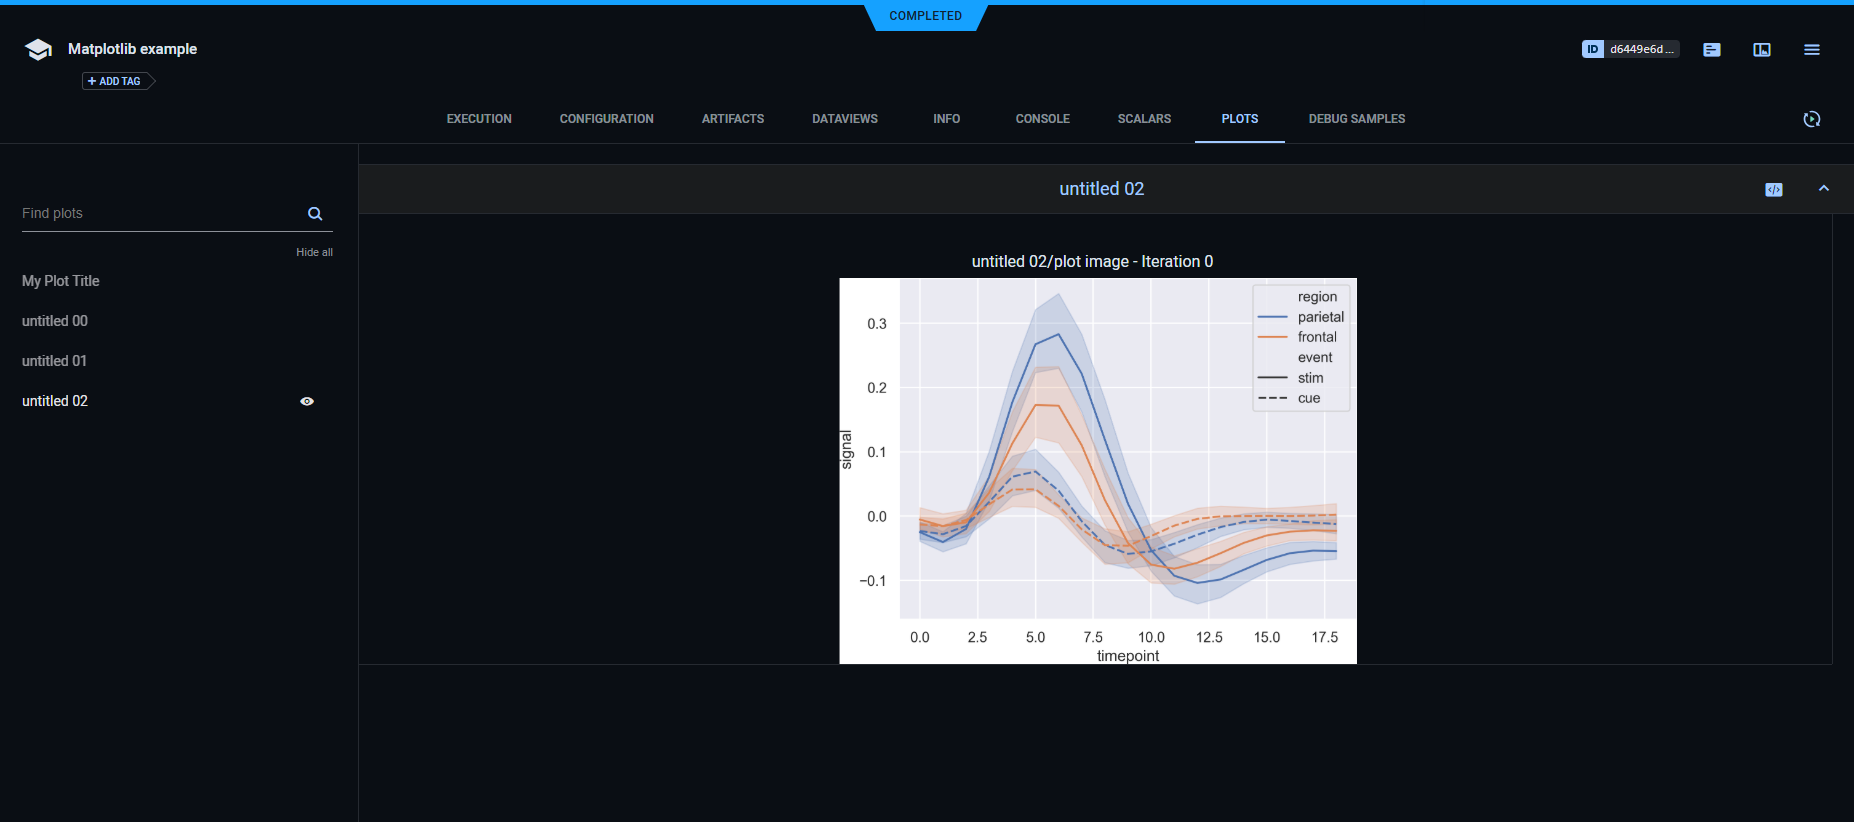
Task: Select untitled 00 in the plot list
Action: [x=55, y=321]
